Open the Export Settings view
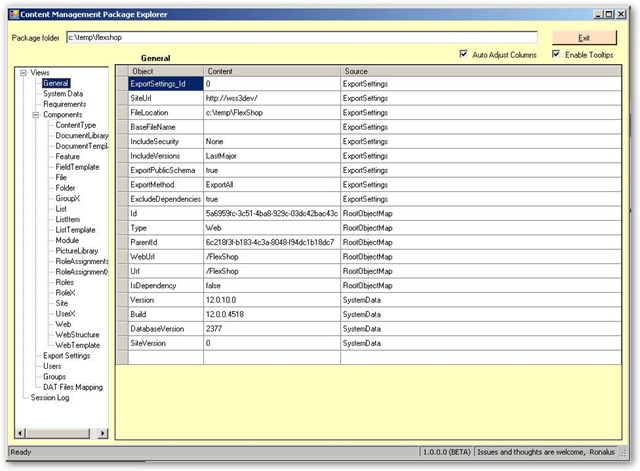 [67, 355]
